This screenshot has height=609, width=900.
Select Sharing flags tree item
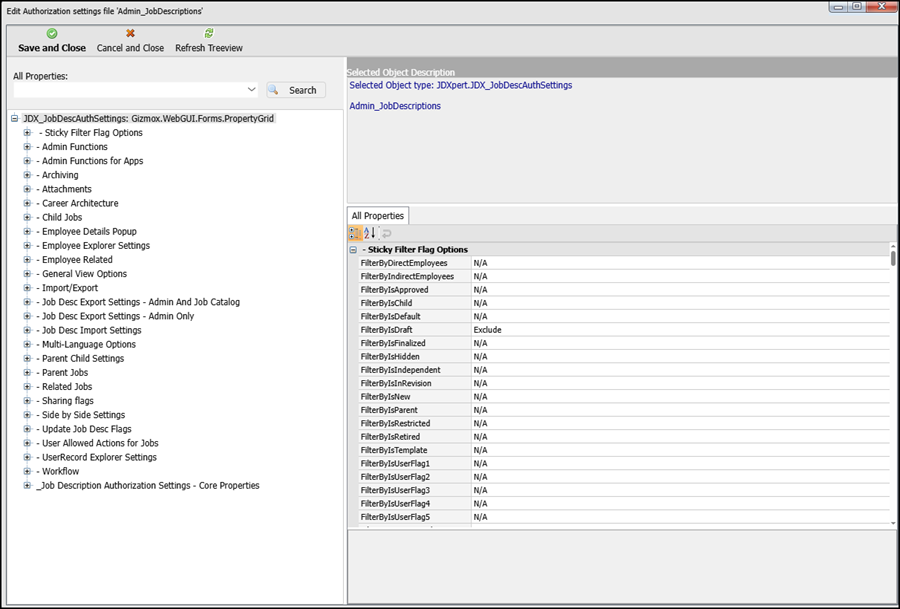(x=65, y=401)
